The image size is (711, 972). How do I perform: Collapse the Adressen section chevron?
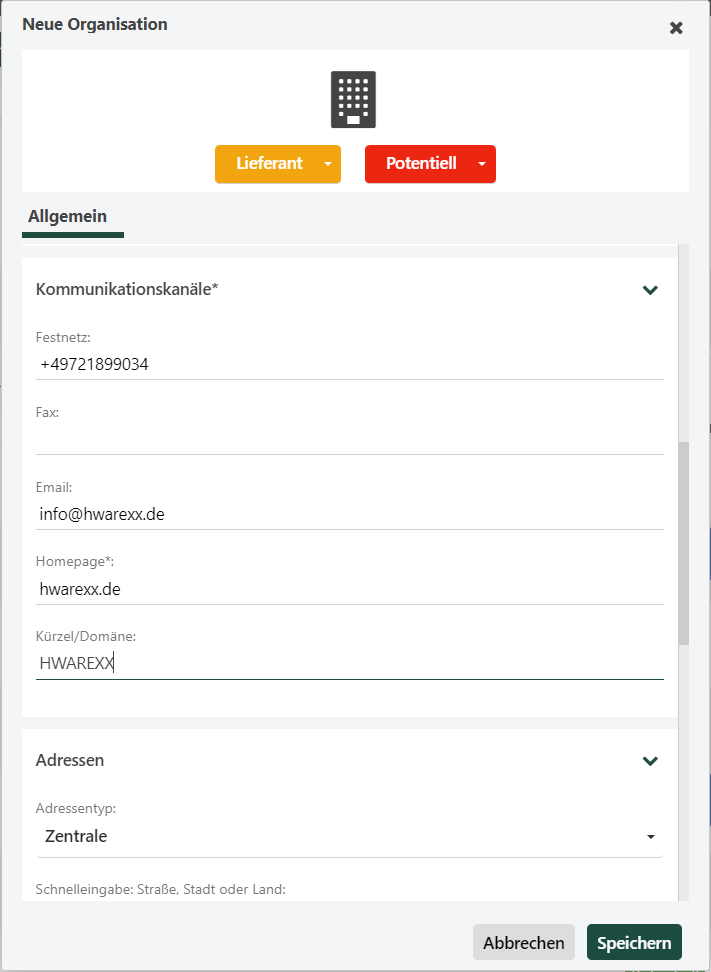click(650, 761)
